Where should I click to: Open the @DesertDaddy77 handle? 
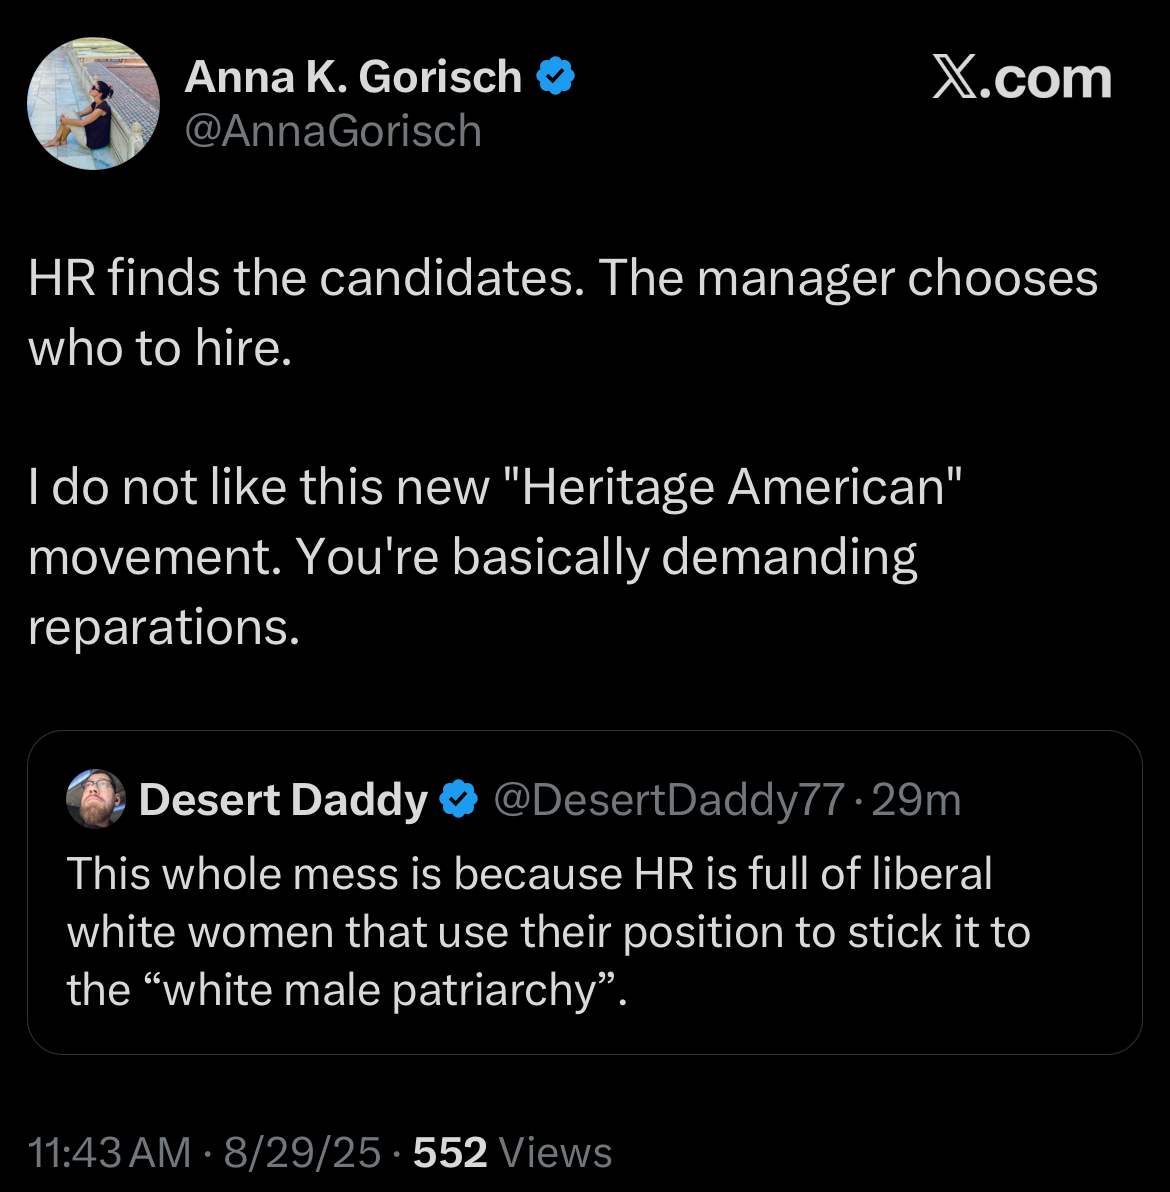pyautogui.click(x=669, y=800)
